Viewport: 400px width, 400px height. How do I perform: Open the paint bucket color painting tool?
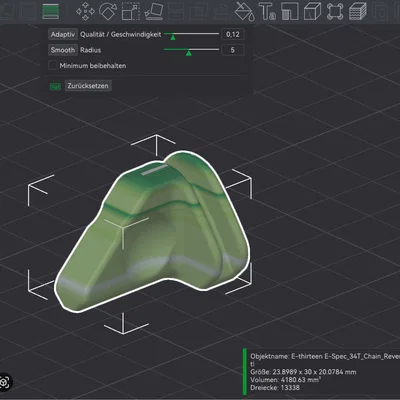245,11
